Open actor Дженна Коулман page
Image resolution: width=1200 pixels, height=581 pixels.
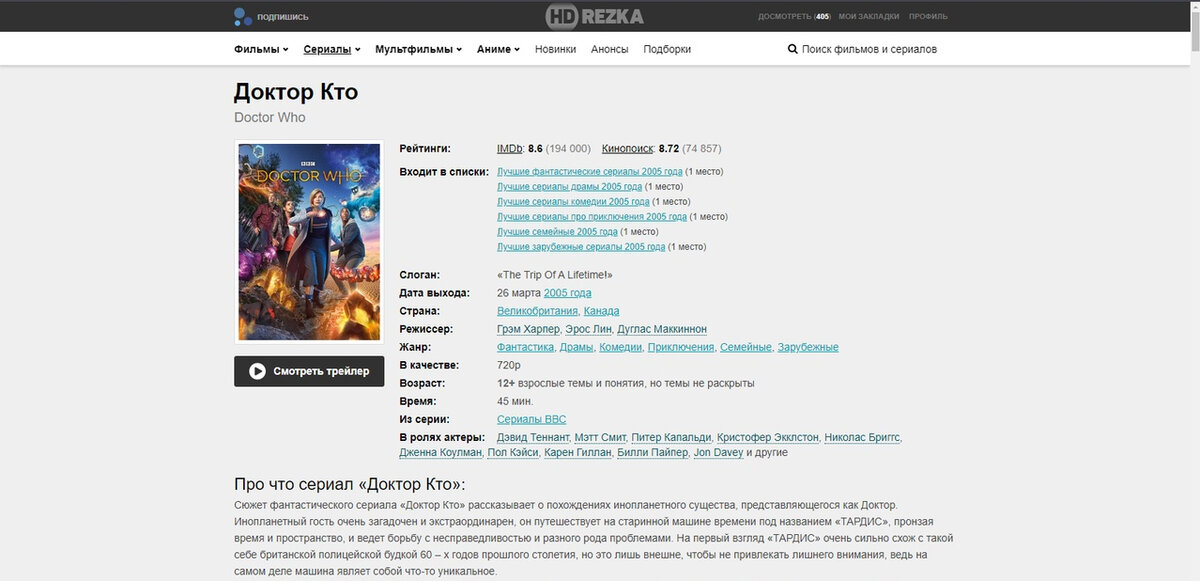tap(441, 452)
